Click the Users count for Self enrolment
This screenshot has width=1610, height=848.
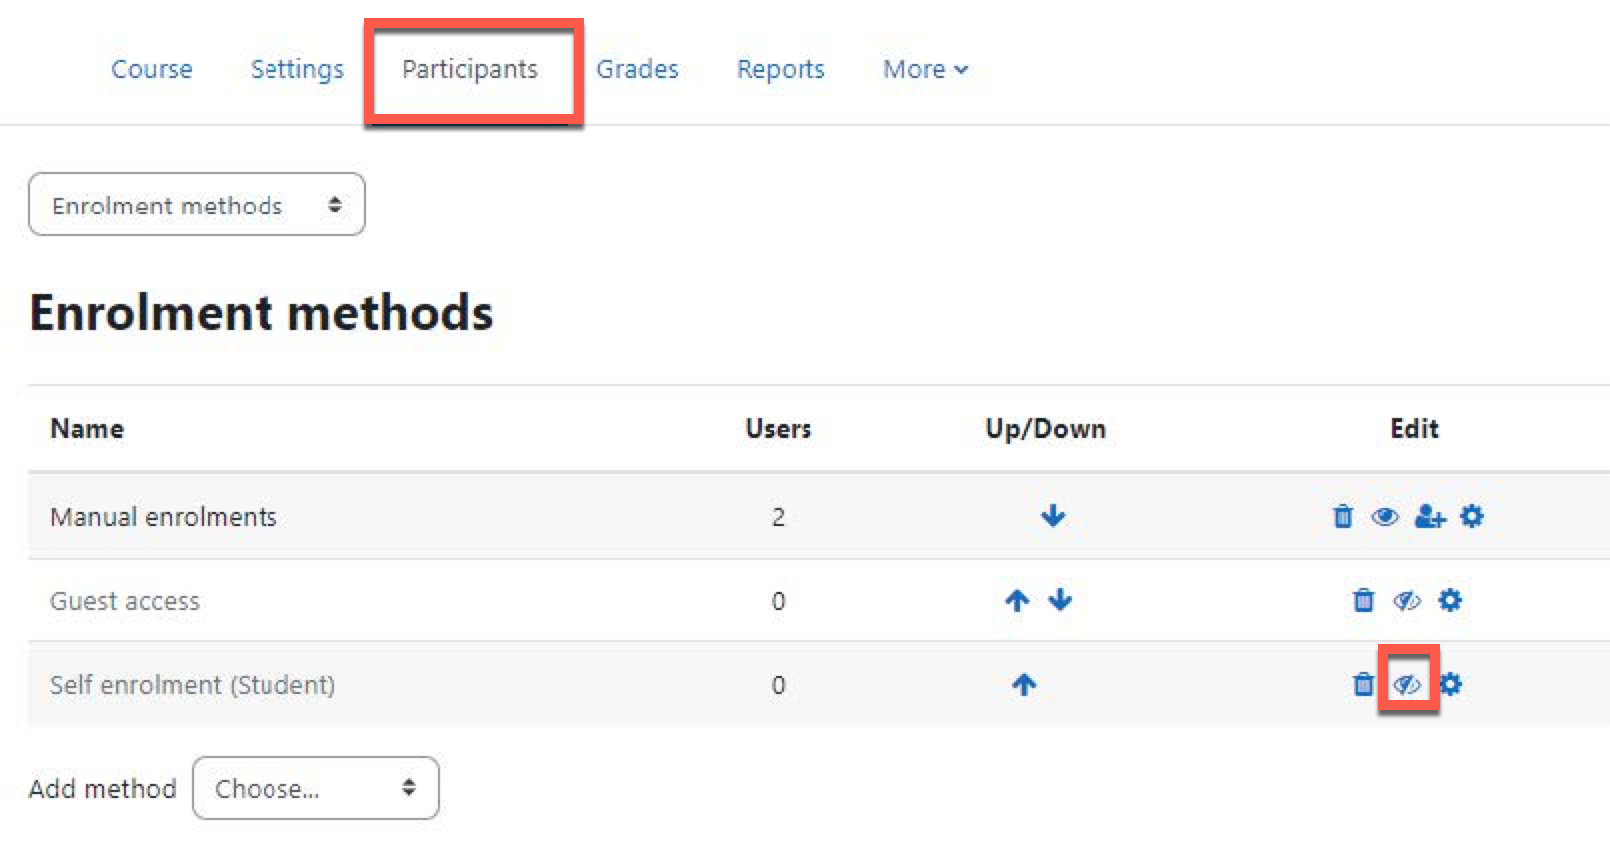tap(778, 685)
